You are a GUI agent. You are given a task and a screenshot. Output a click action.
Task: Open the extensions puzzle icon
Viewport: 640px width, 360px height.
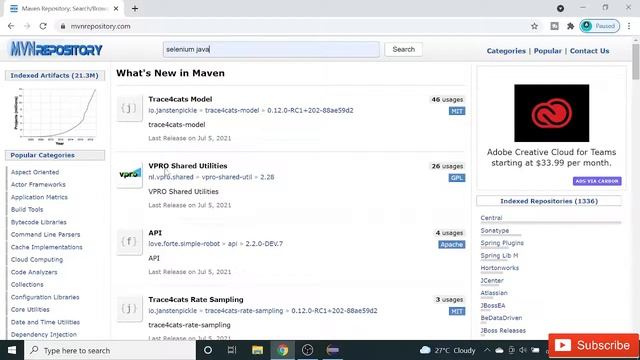(571, 26)
